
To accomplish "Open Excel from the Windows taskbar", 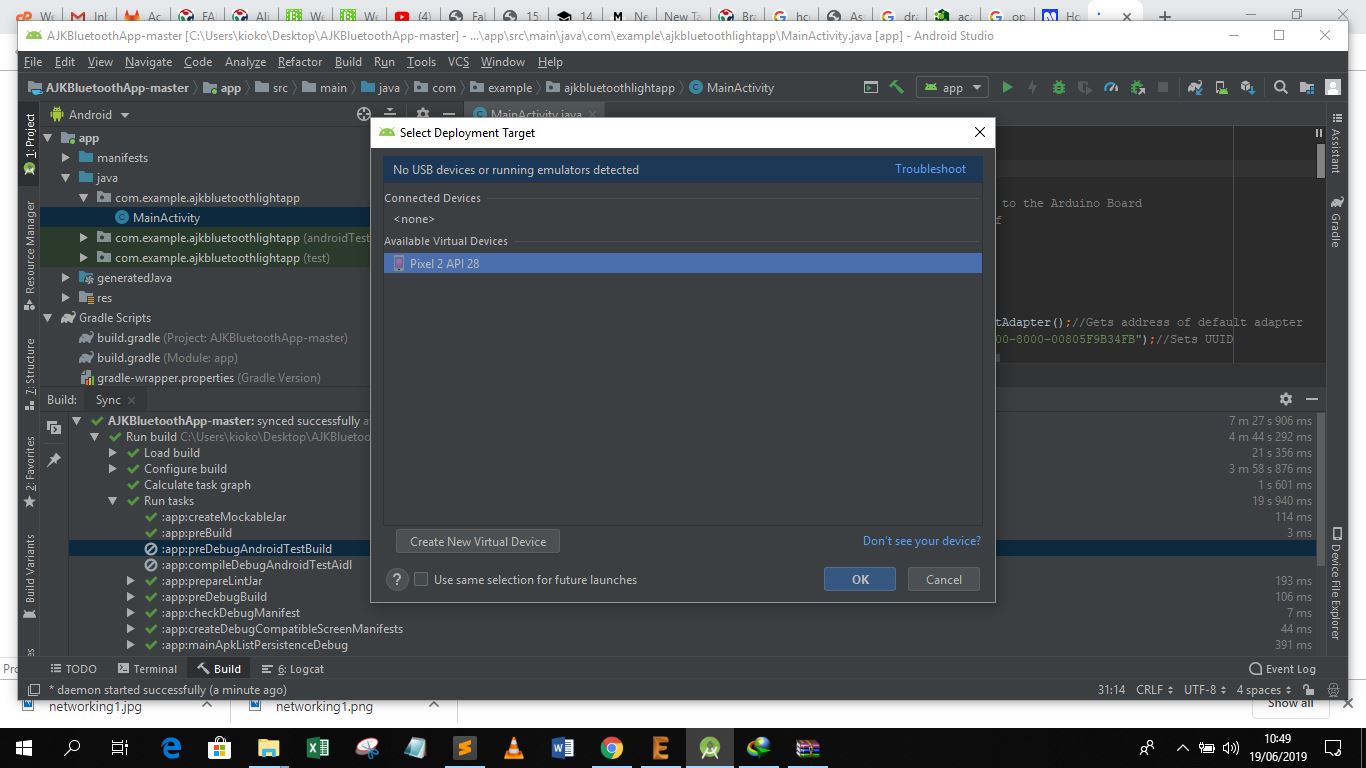I will (318, 748).
